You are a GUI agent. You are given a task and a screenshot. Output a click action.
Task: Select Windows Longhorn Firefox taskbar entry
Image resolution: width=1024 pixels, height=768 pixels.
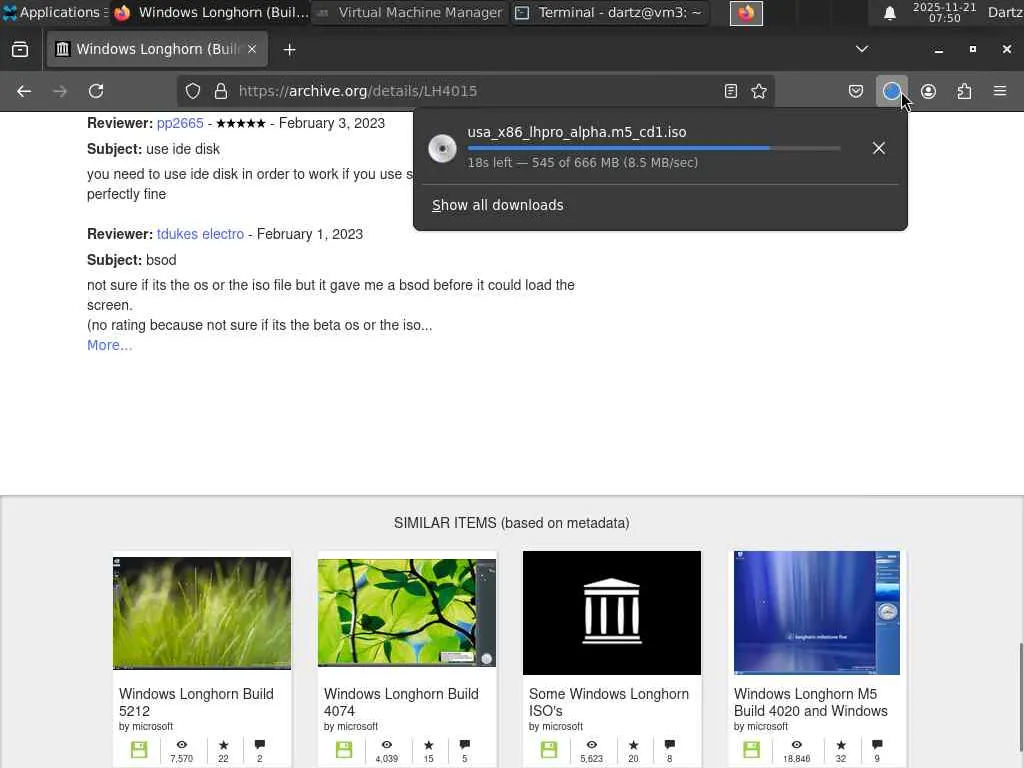click(210, 12)
